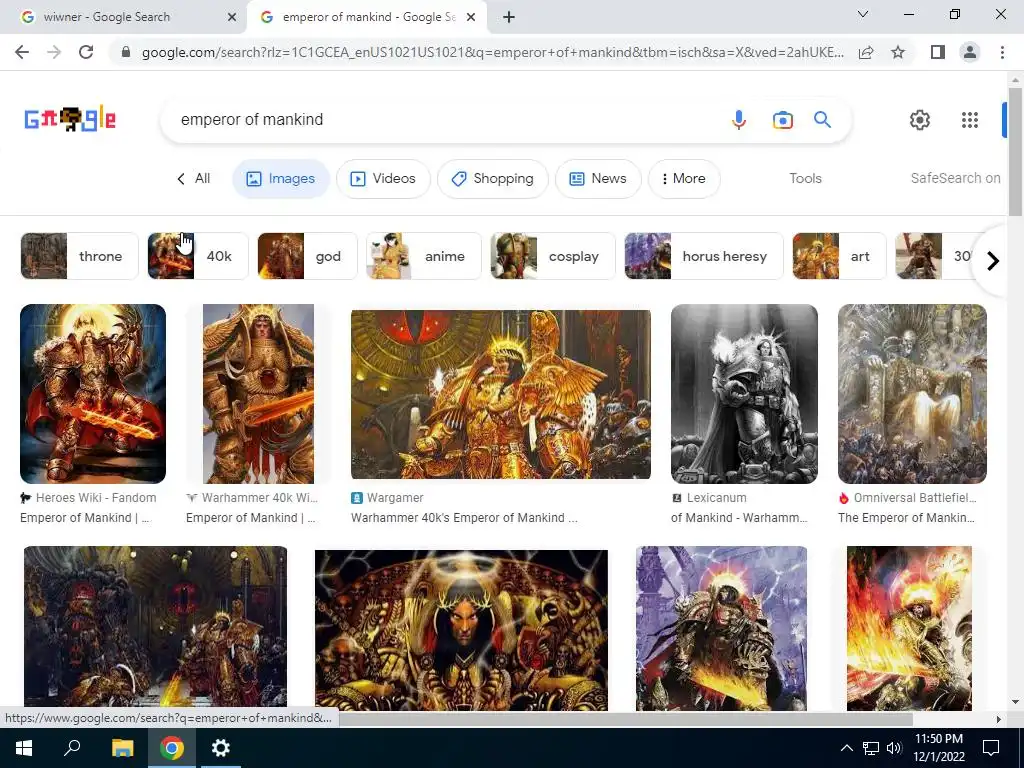Click the Chrome taskbar icon

[x=172, y=748]
